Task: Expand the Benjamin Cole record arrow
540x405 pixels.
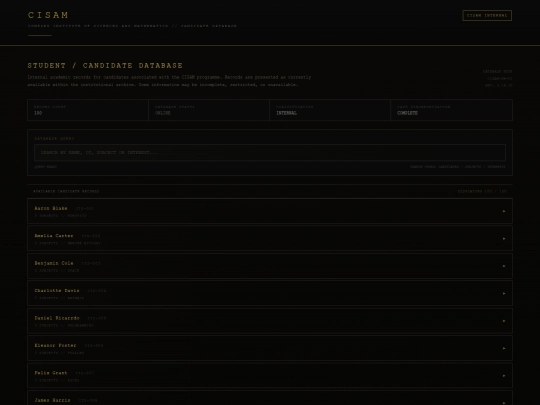Action: [x=504, y=266]
